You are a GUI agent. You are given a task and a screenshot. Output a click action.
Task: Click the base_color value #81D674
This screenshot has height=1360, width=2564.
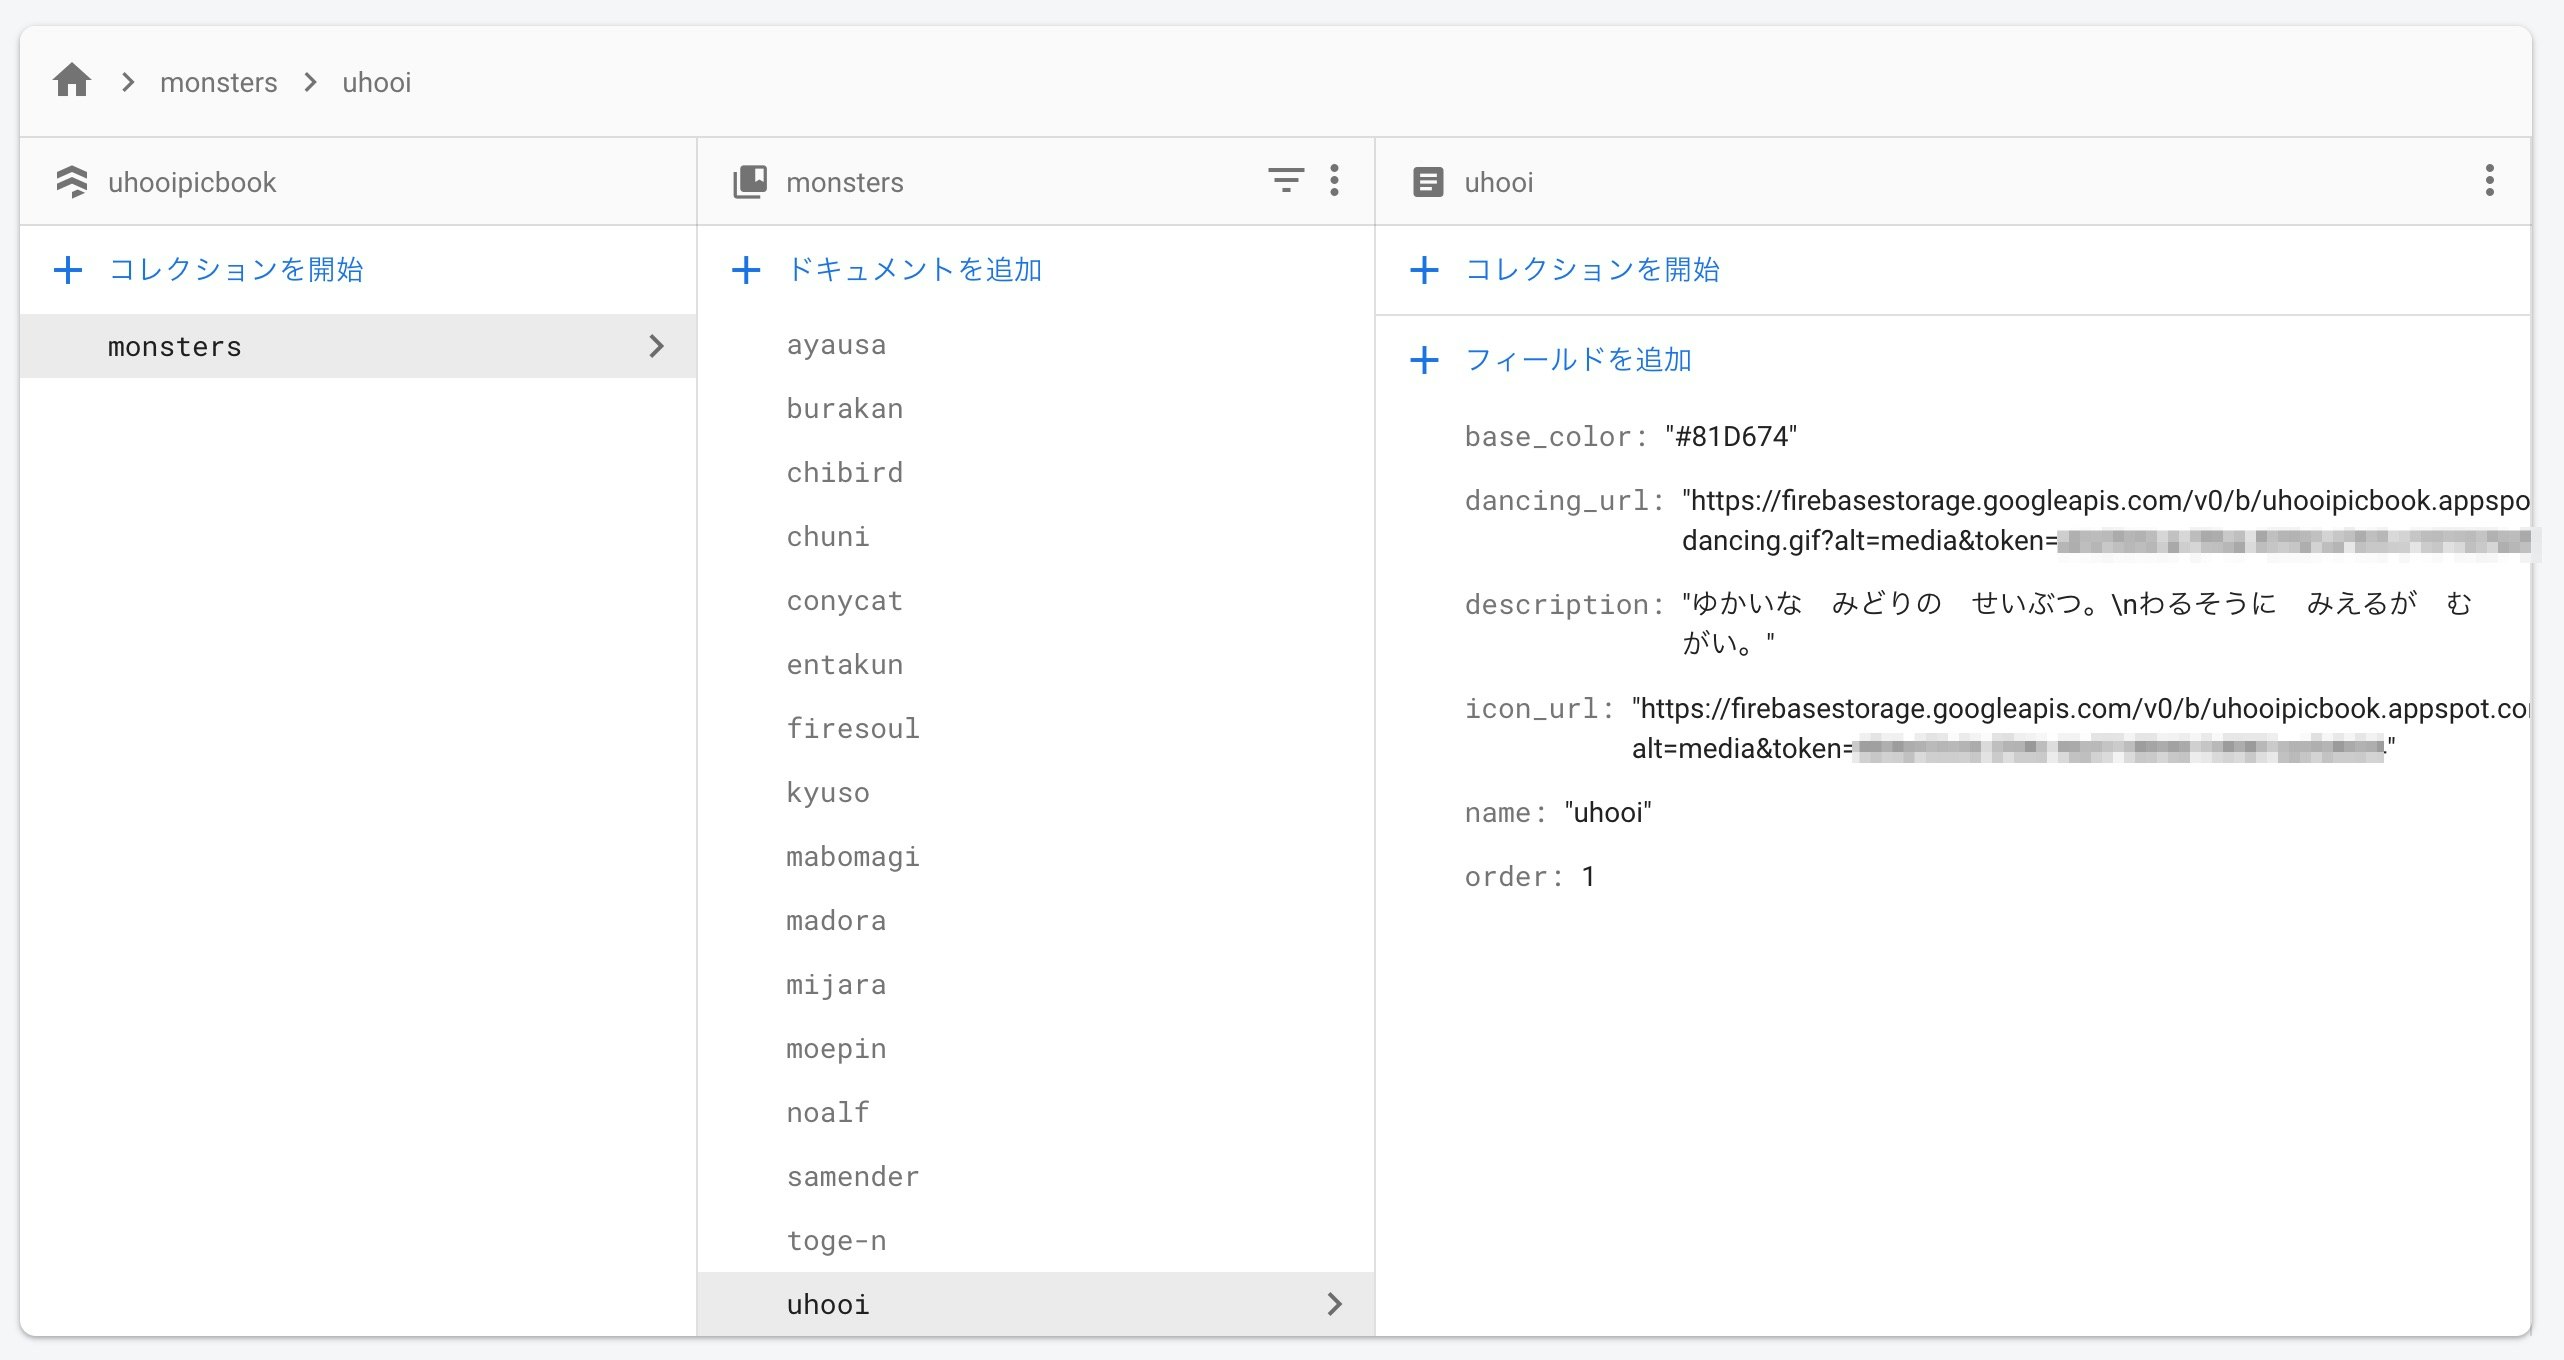click(1731, 436)
